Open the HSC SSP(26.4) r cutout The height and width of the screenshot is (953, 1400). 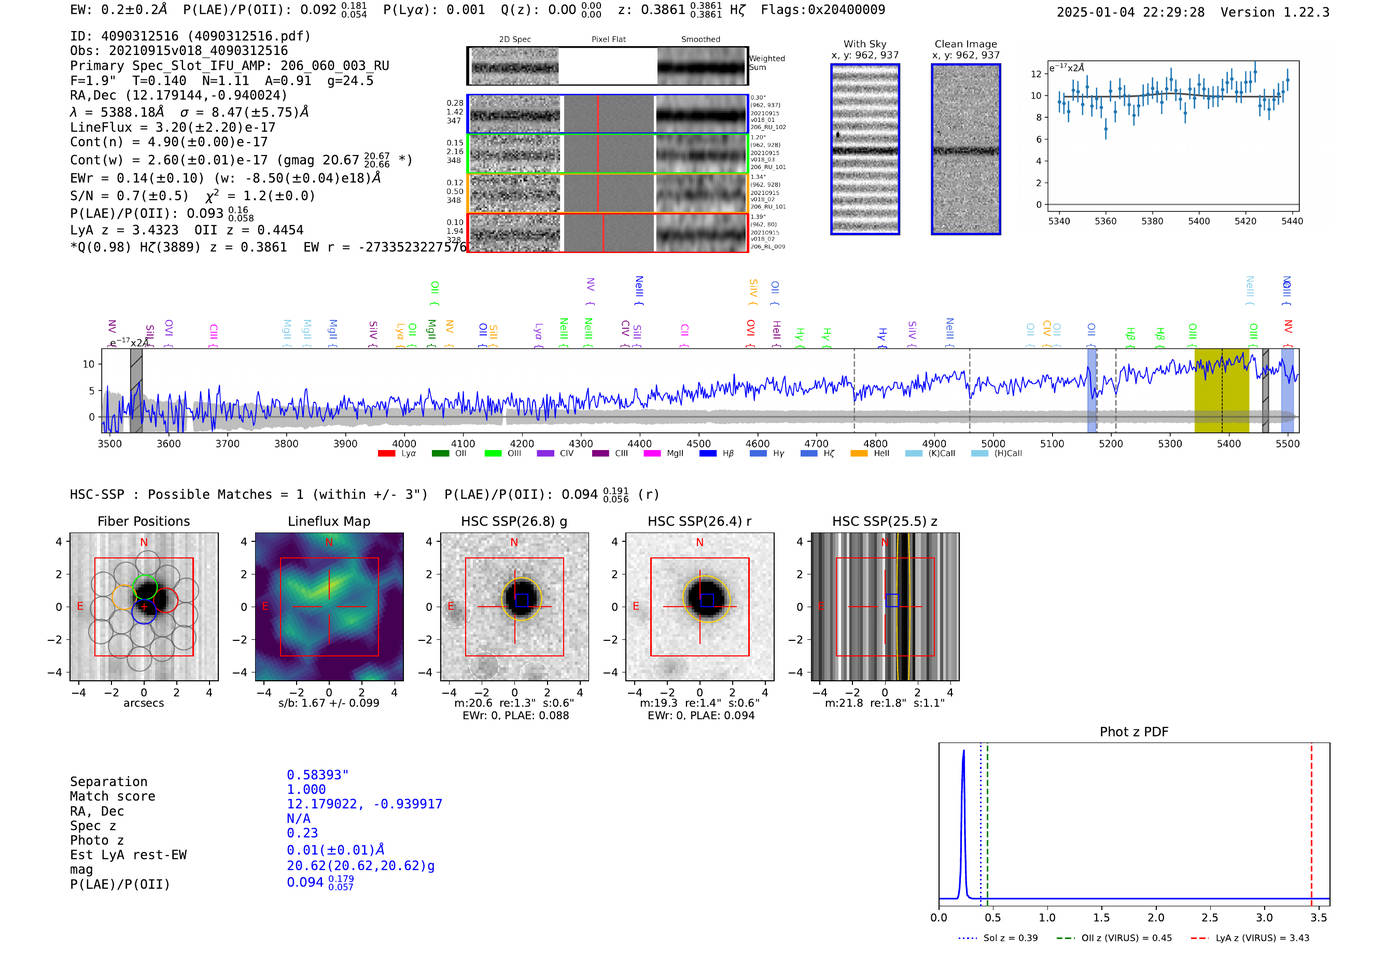(x=700, y=607)
